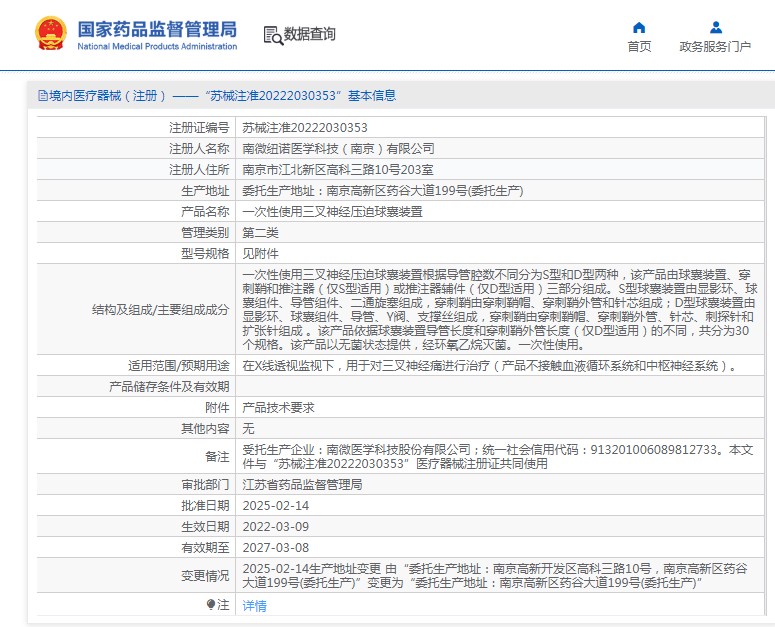Image resolution: width=775 pixels, height=627 pixels.
Task: Click the 注册人住所 label
Action: coord(199,170)
